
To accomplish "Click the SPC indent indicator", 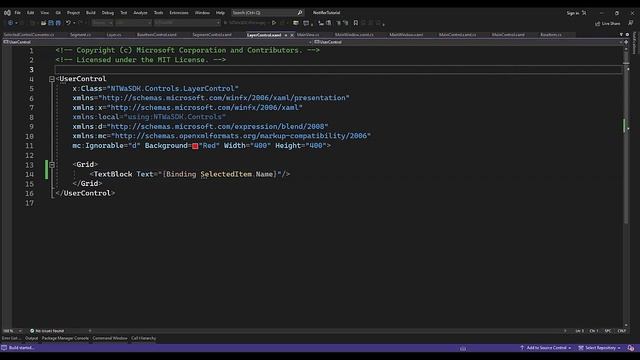I will coord(608,331).
